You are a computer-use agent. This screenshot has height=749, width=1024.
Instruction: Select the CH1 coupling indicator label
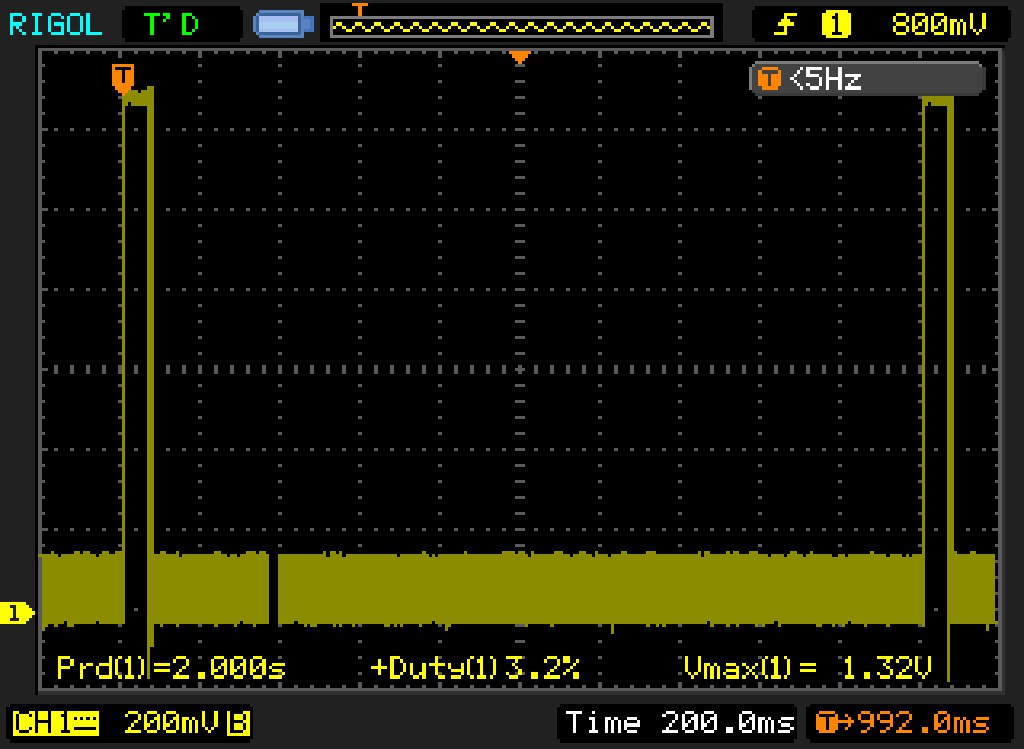tap(55, 722)
